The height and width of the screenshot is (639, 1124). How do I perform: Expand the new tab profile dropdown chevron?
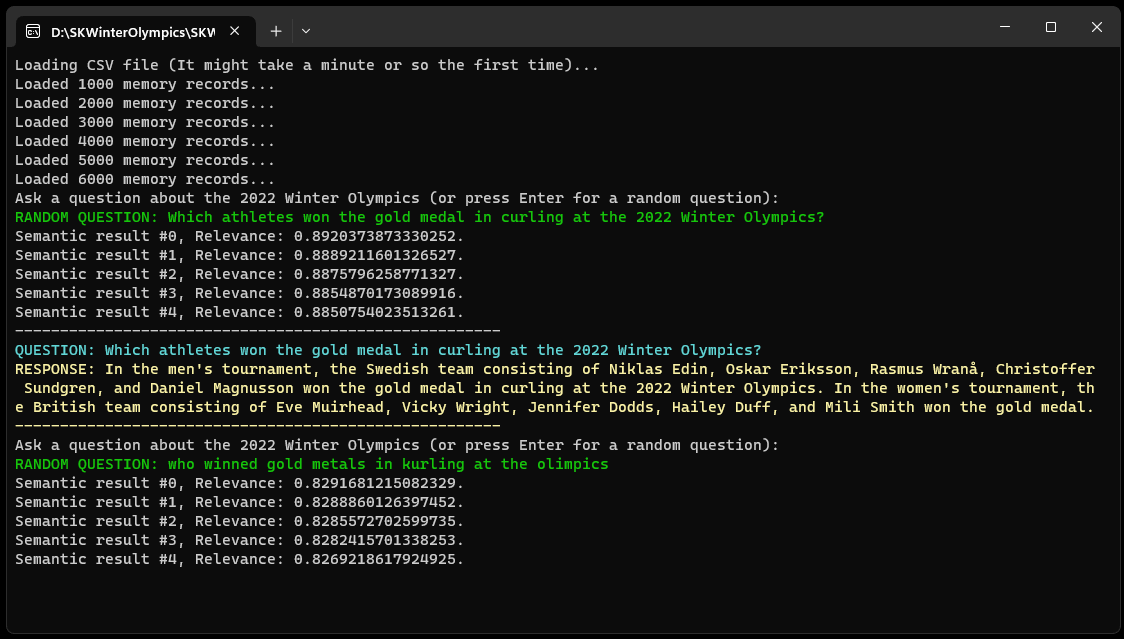tap(306, 31)
